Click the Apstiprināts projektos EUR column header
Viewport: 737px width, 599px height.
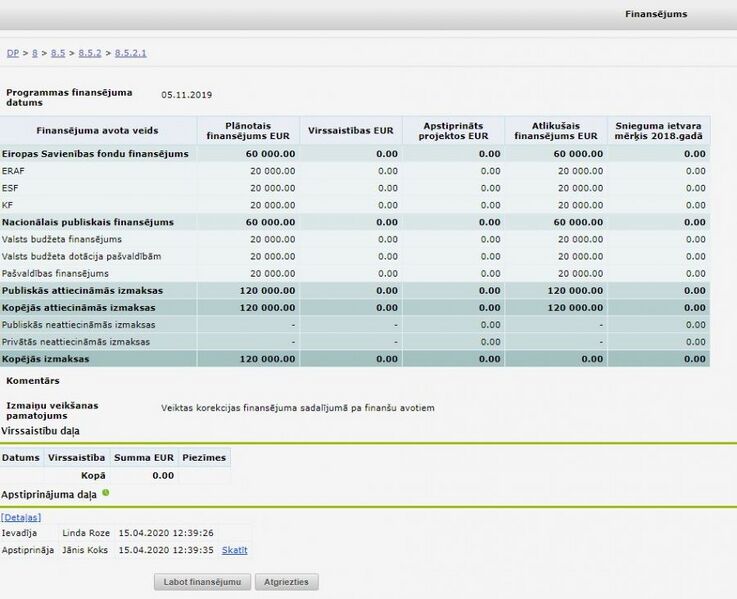[x=453, y=131]
